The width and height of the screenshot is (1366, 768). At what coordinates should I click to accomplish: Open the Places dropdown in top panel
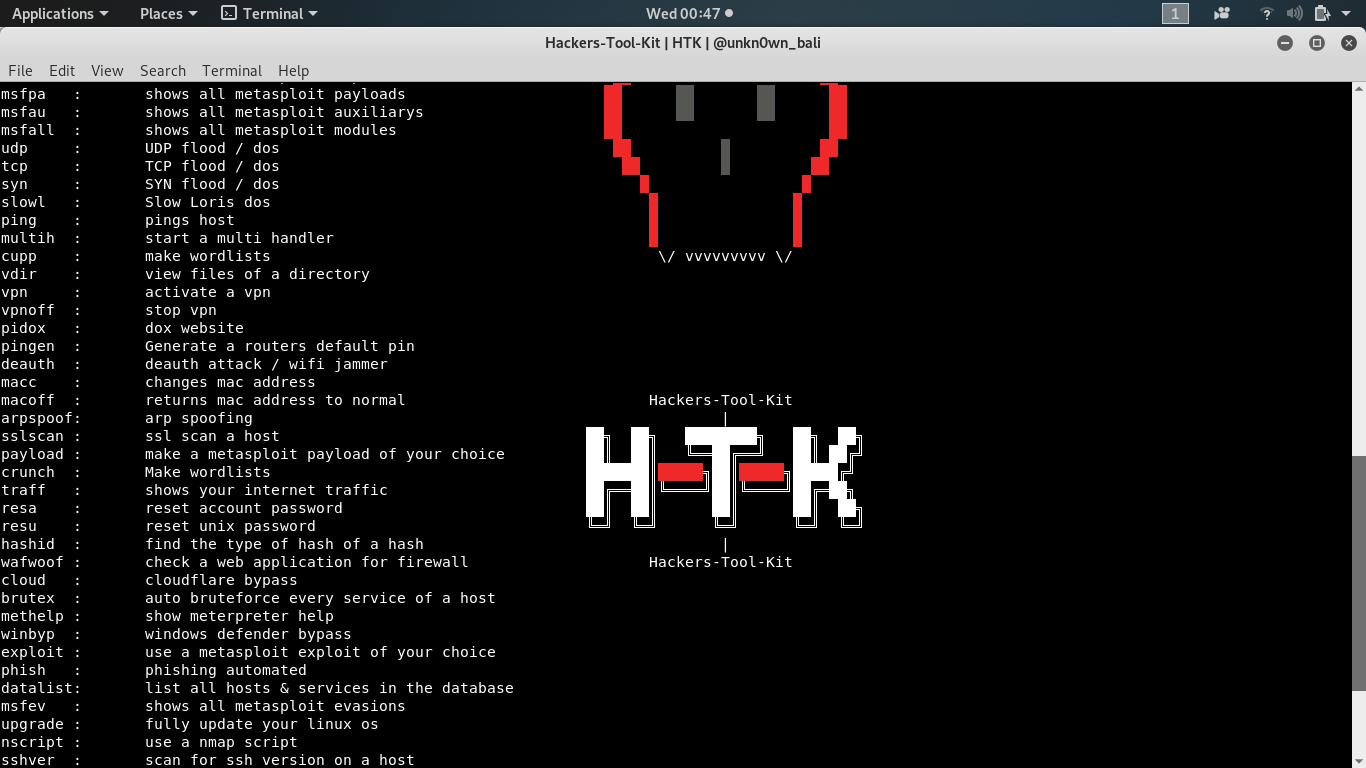click(x=168, y=13)
